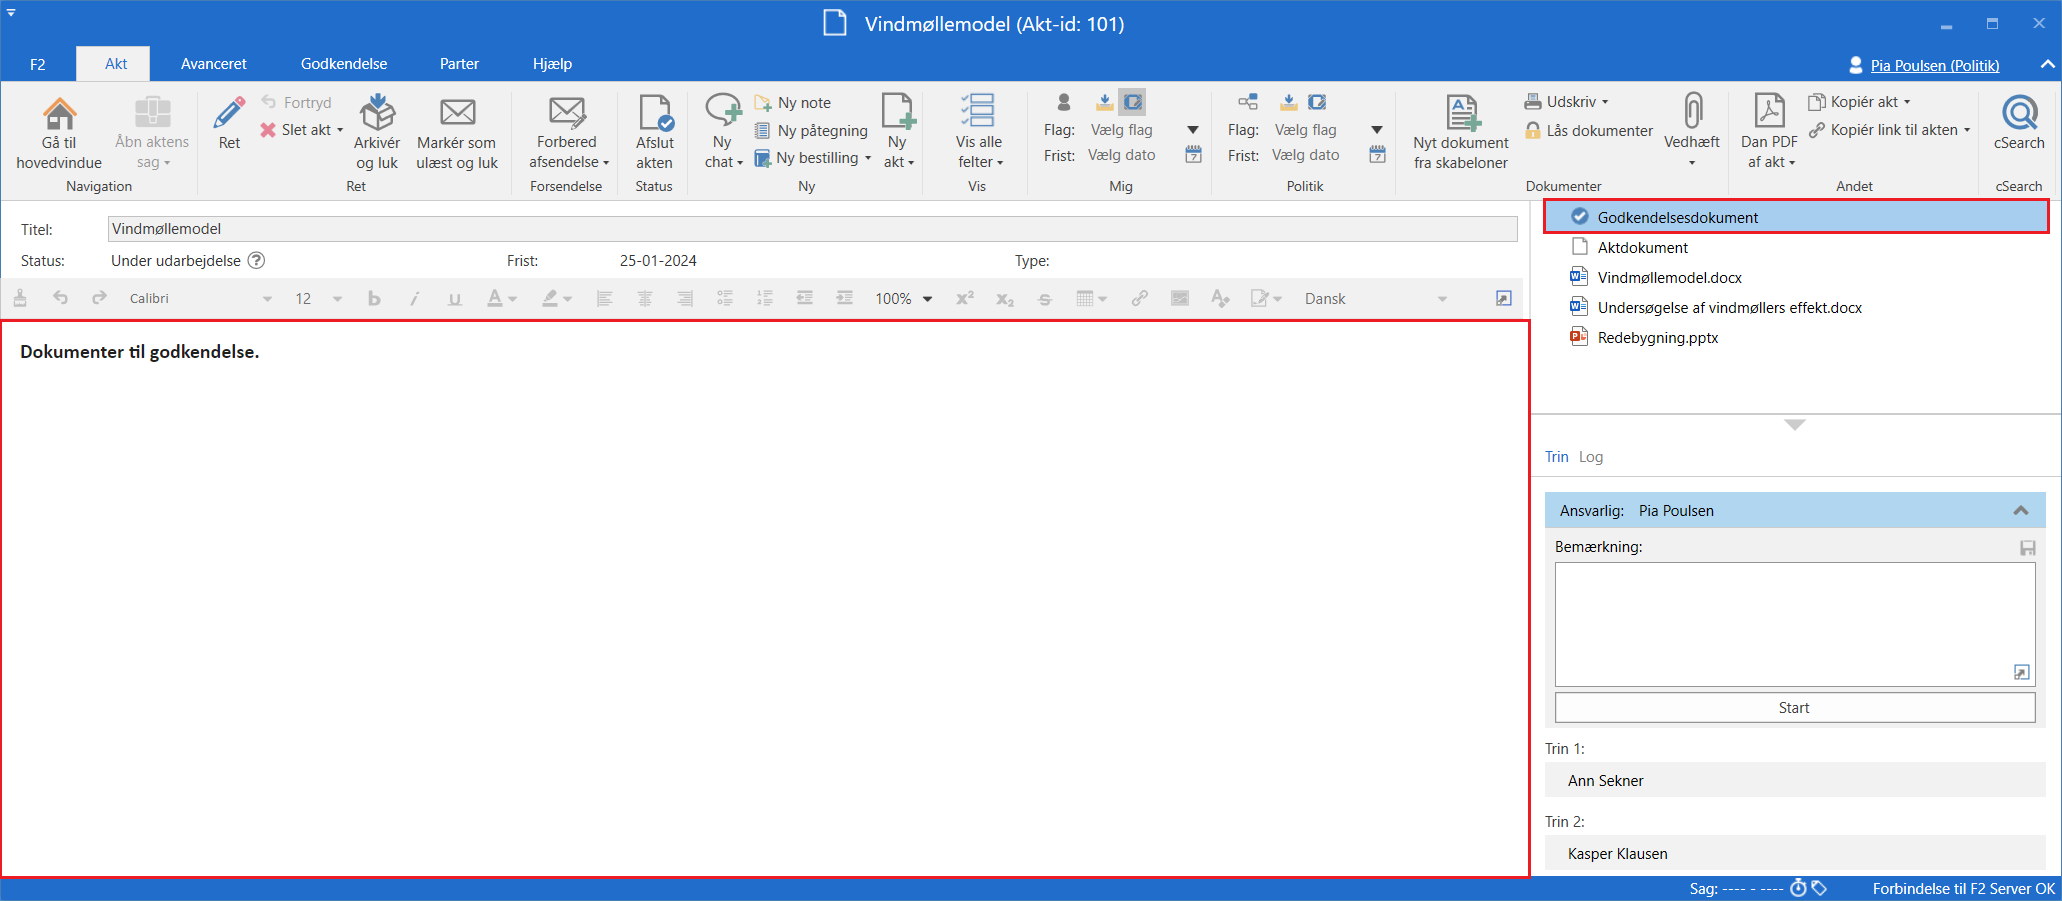
Task: Open the Parter ribbon tab
Action: point(459,64)
